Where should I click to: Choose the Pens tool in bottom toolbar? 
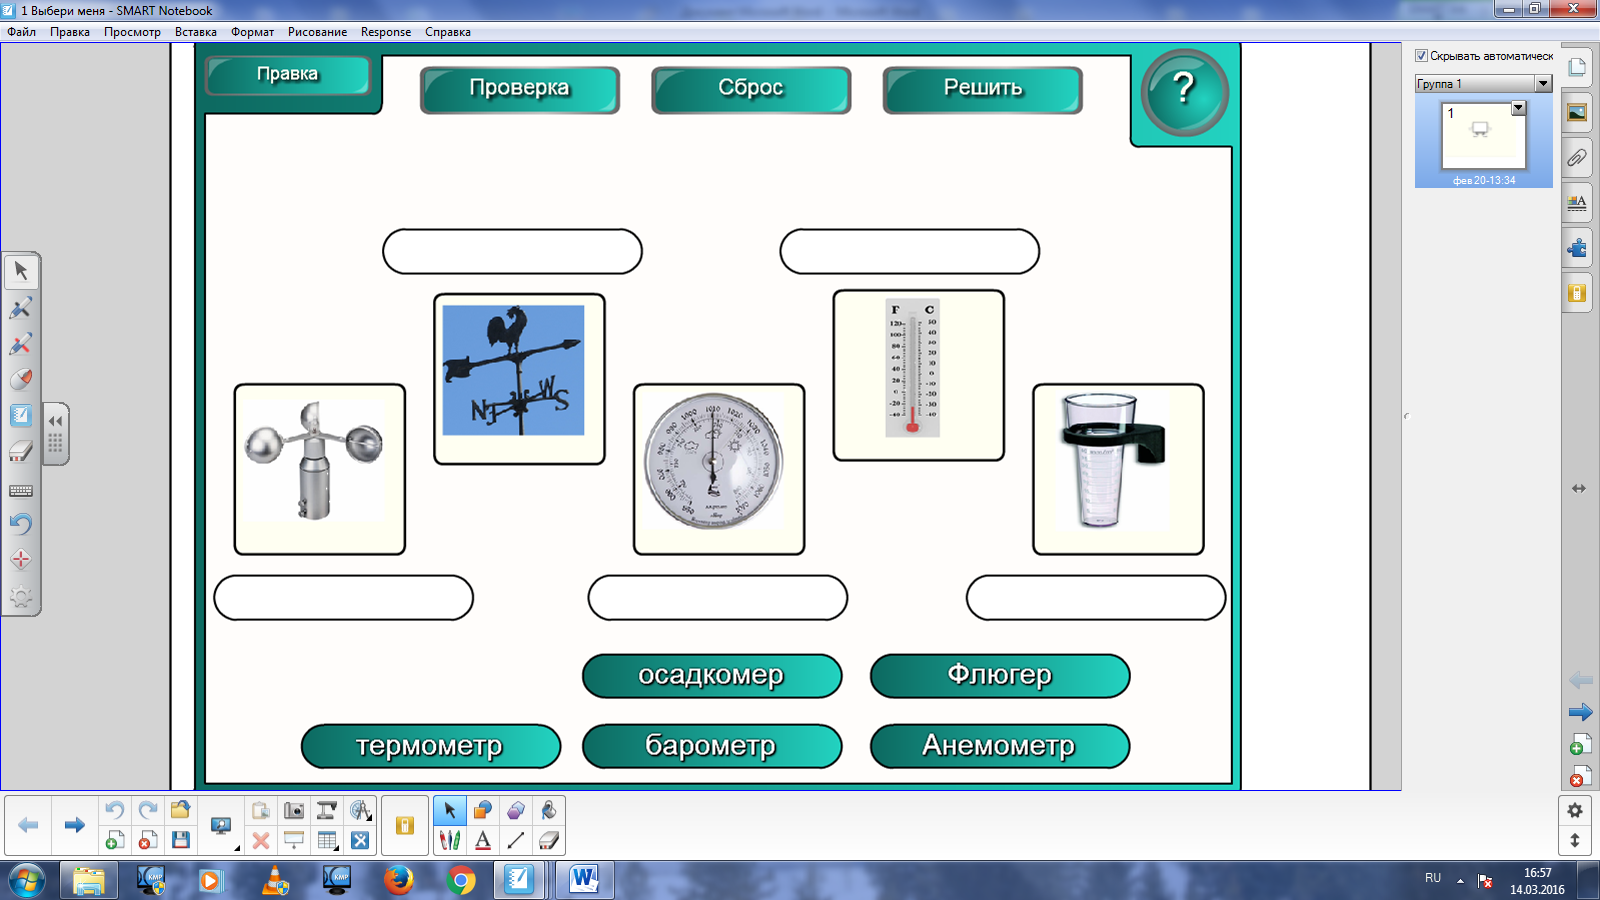[x=450, y=840]
